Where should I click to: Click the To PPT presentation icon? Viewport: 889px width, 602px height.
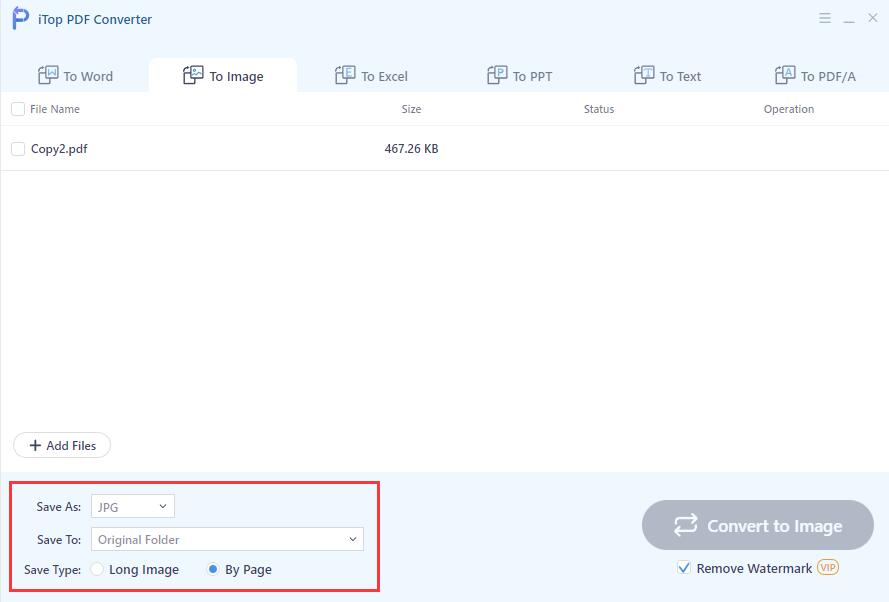coord(497,75)
